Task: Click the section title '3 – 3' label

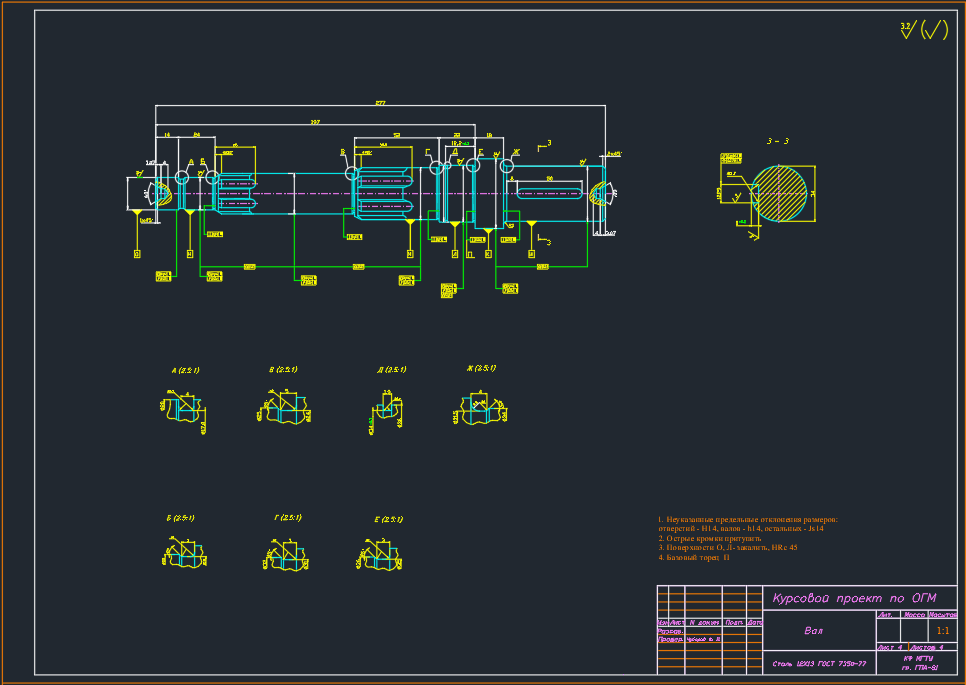Action: [777, 142]
